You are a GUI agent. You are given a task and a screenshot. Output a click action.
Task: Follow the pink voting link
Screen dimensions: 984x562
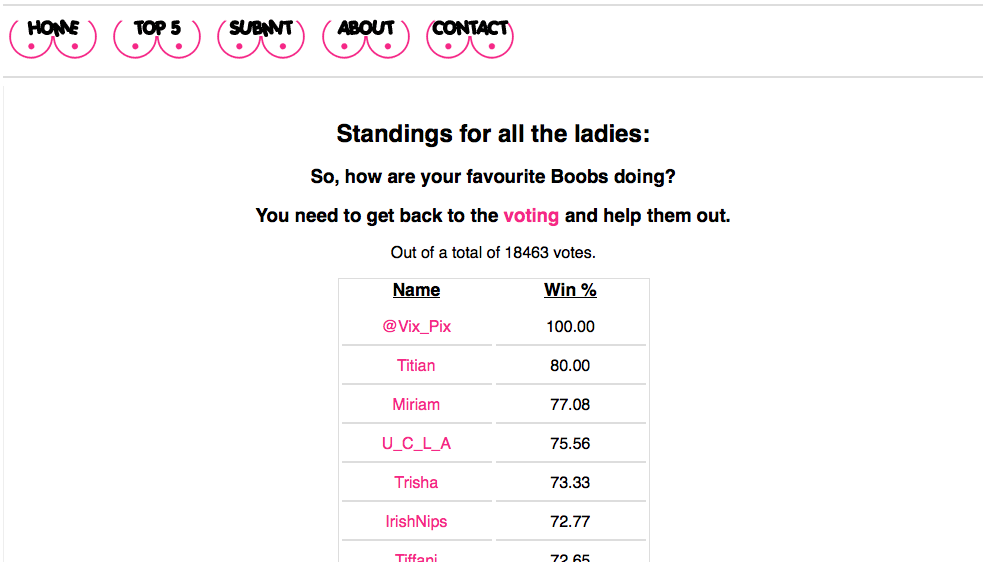[531, 216]
